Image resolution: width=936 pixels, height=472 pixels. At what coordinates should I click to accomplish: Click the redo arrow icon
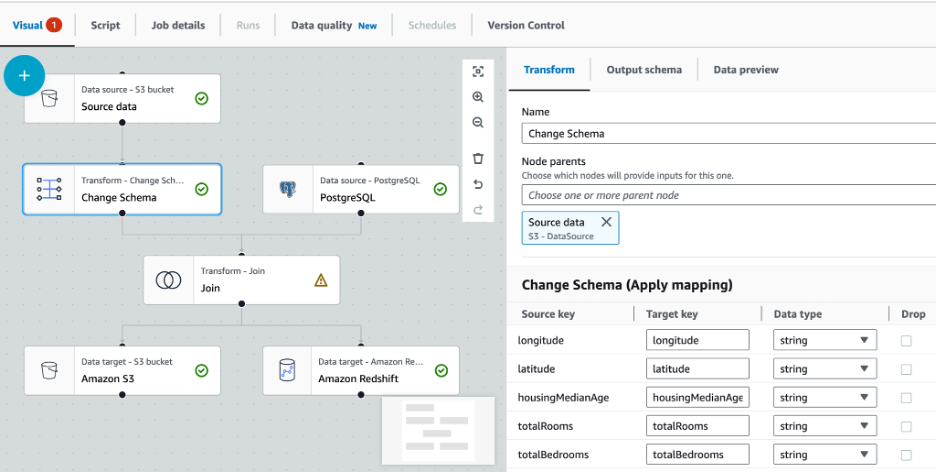[478, 209]
